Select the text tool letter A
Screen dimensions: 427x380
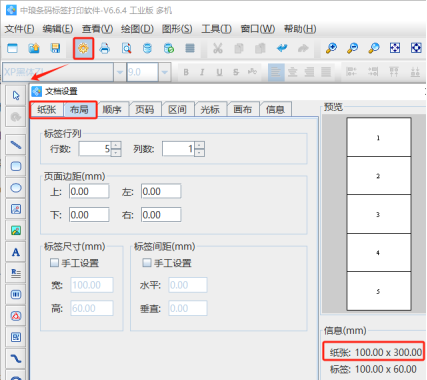click(x=16, y=252)
